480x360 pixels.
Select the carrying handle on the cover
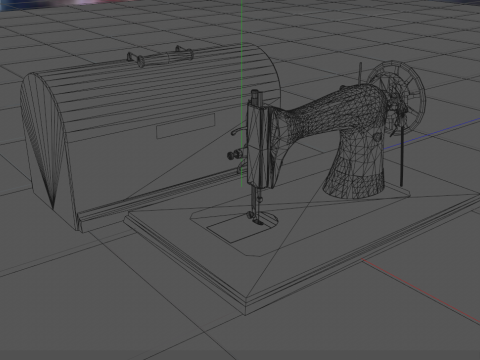pos(160,57)
